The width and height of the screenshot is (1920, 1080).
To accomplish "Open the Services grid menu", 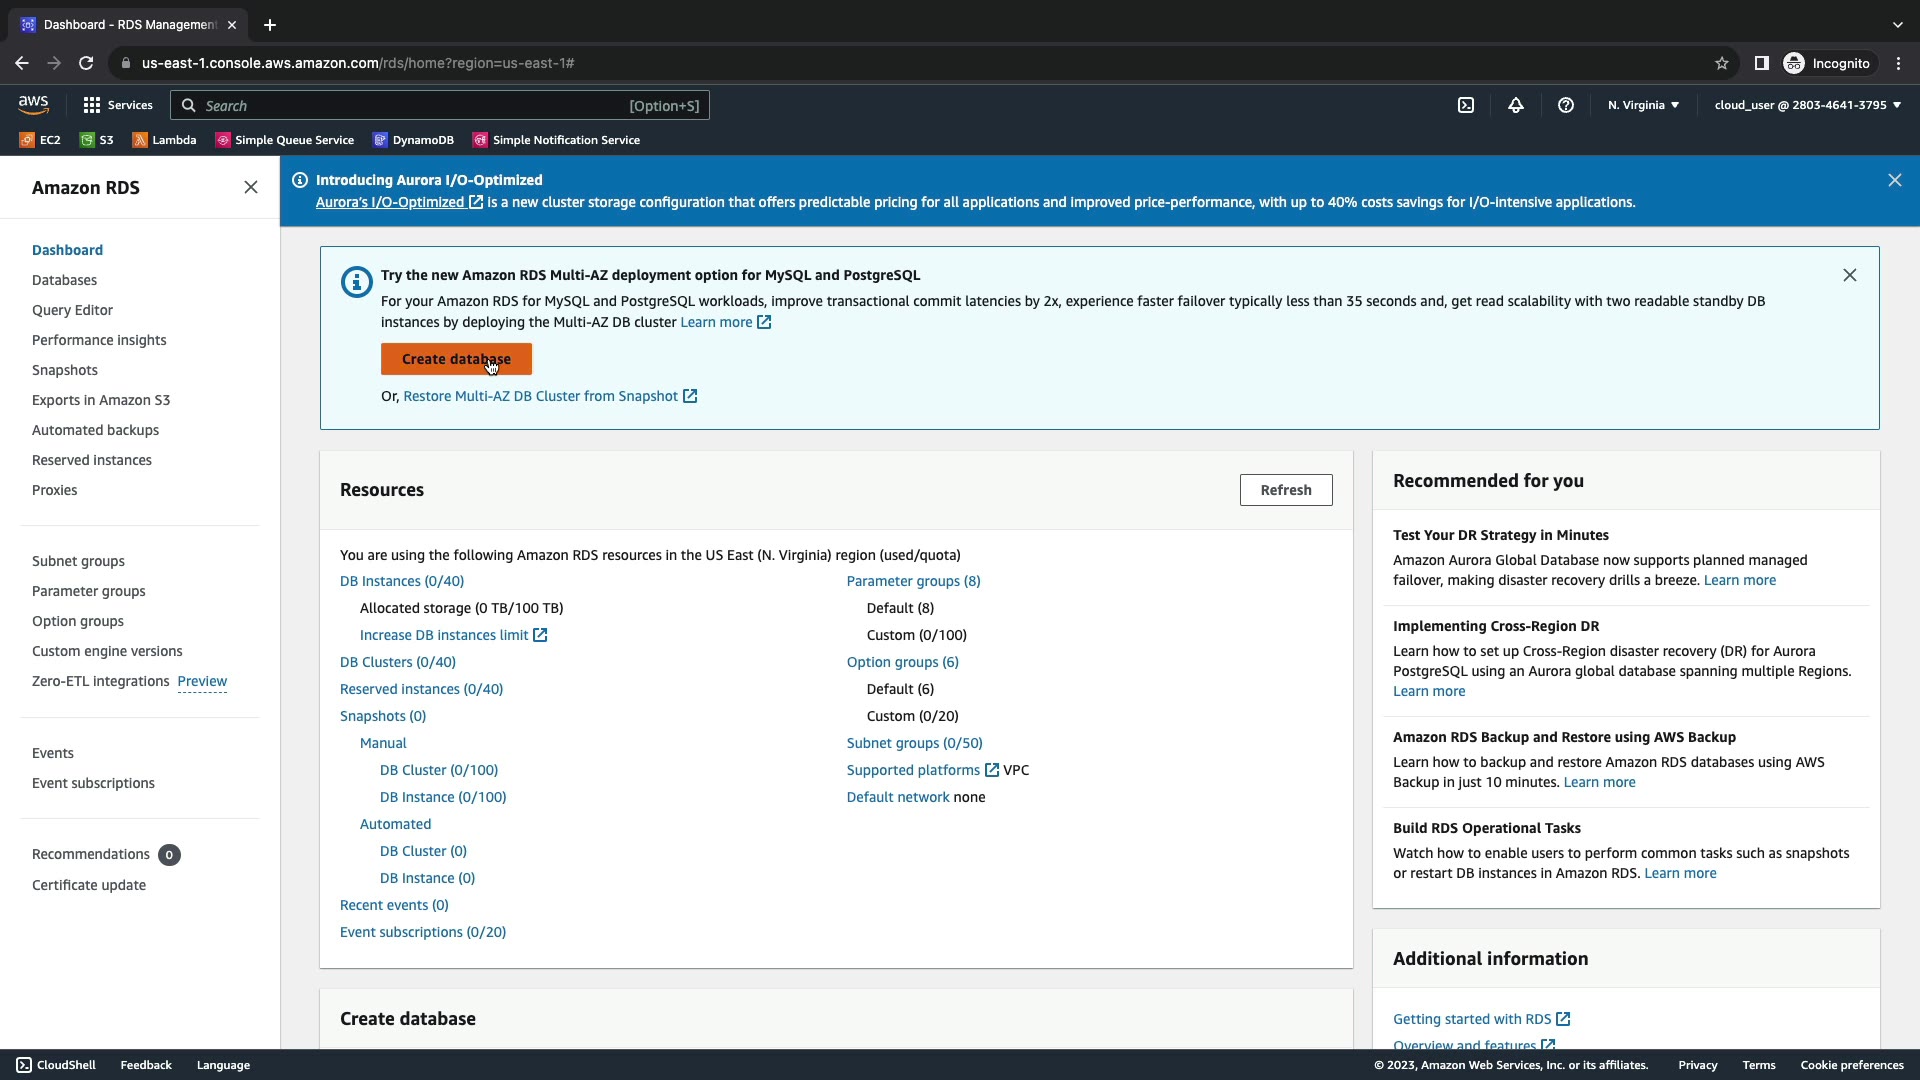I will coord(118,105).
